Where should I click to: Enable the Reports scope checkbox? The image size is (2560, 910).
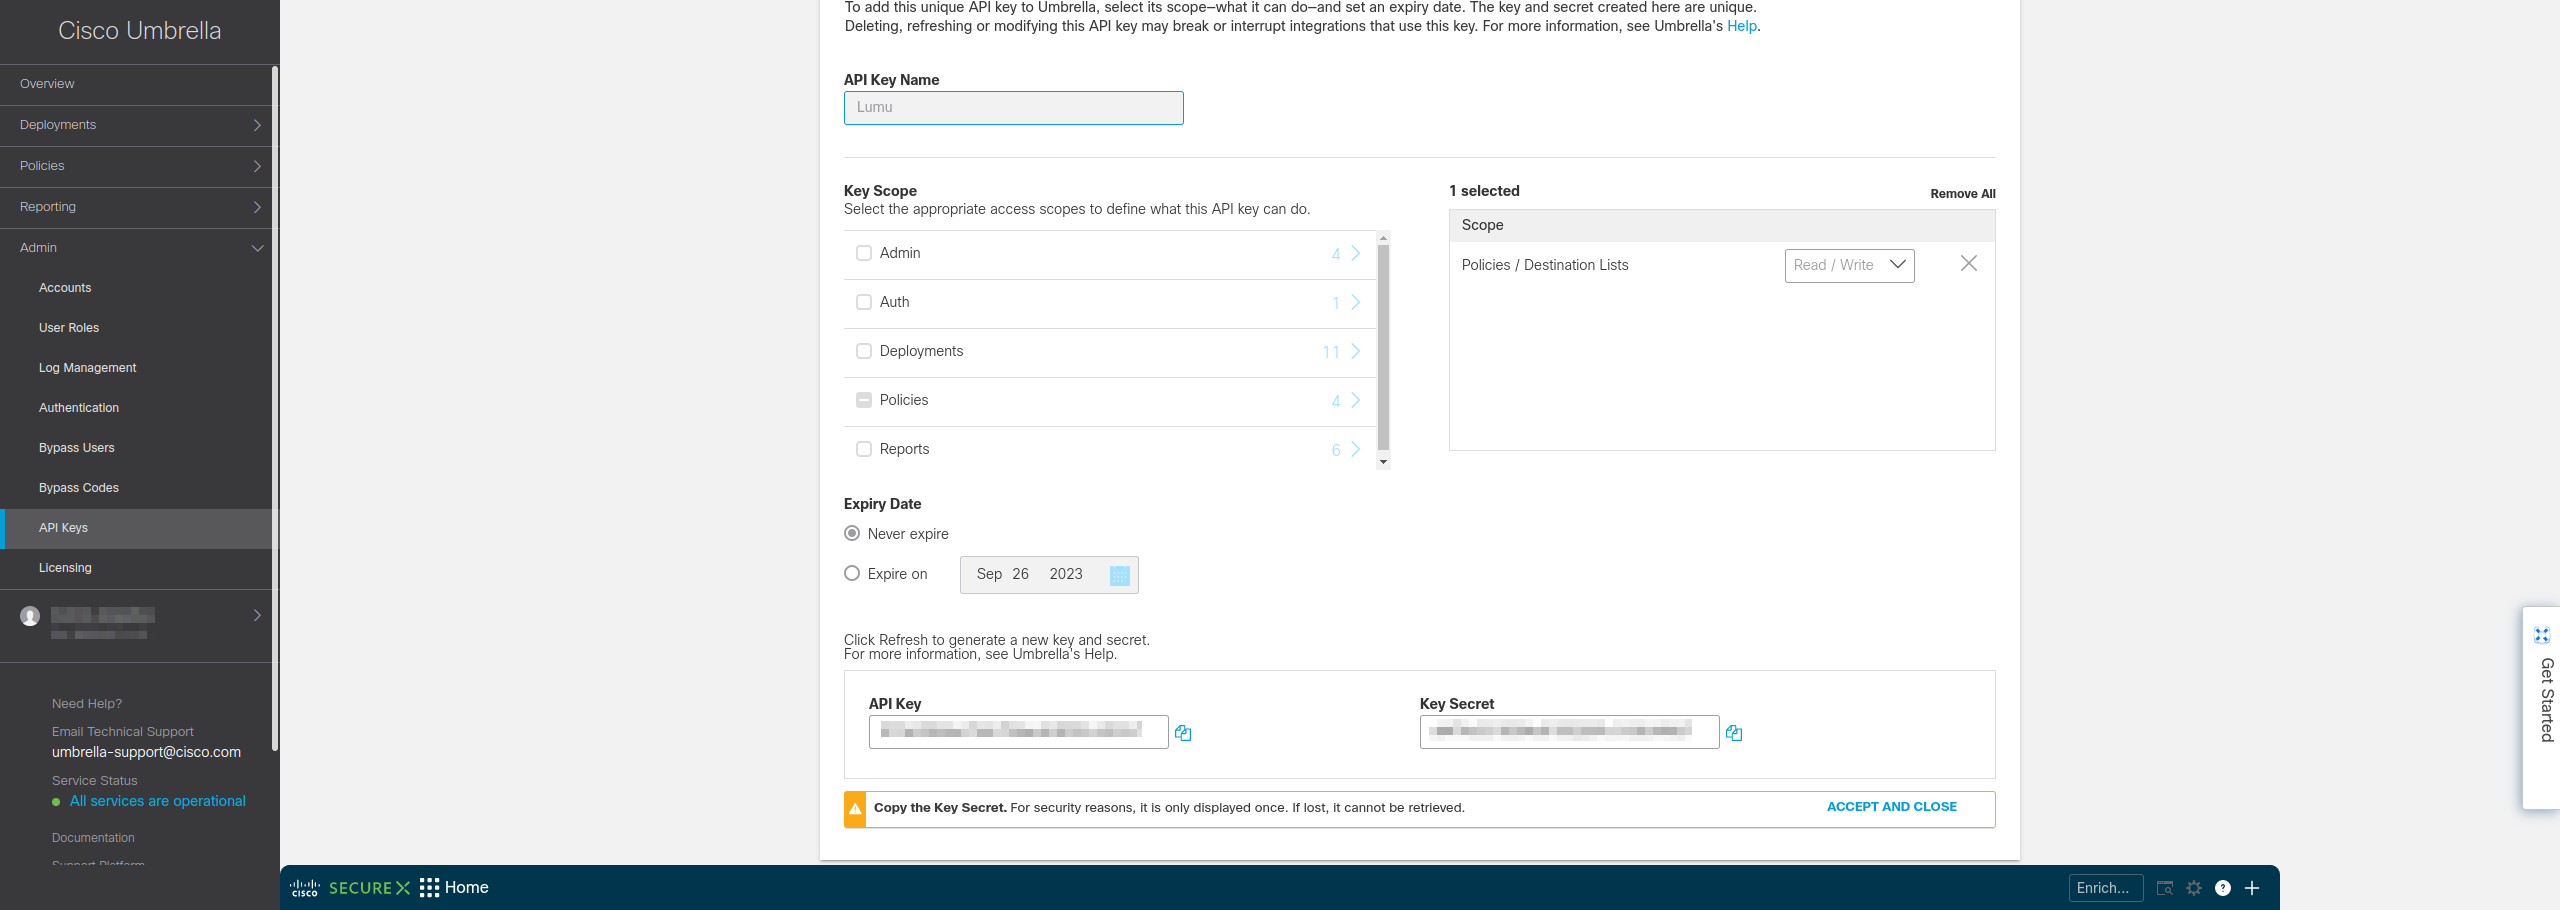tap(864, 450)
